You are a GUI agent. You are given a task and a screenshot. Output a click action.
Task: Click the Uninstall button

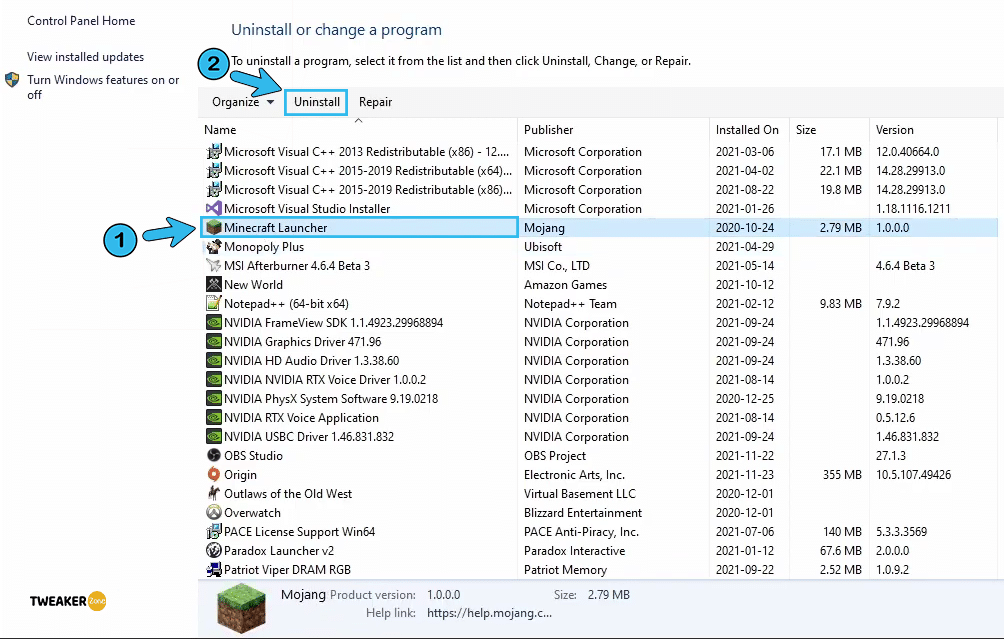pos(316,102)
